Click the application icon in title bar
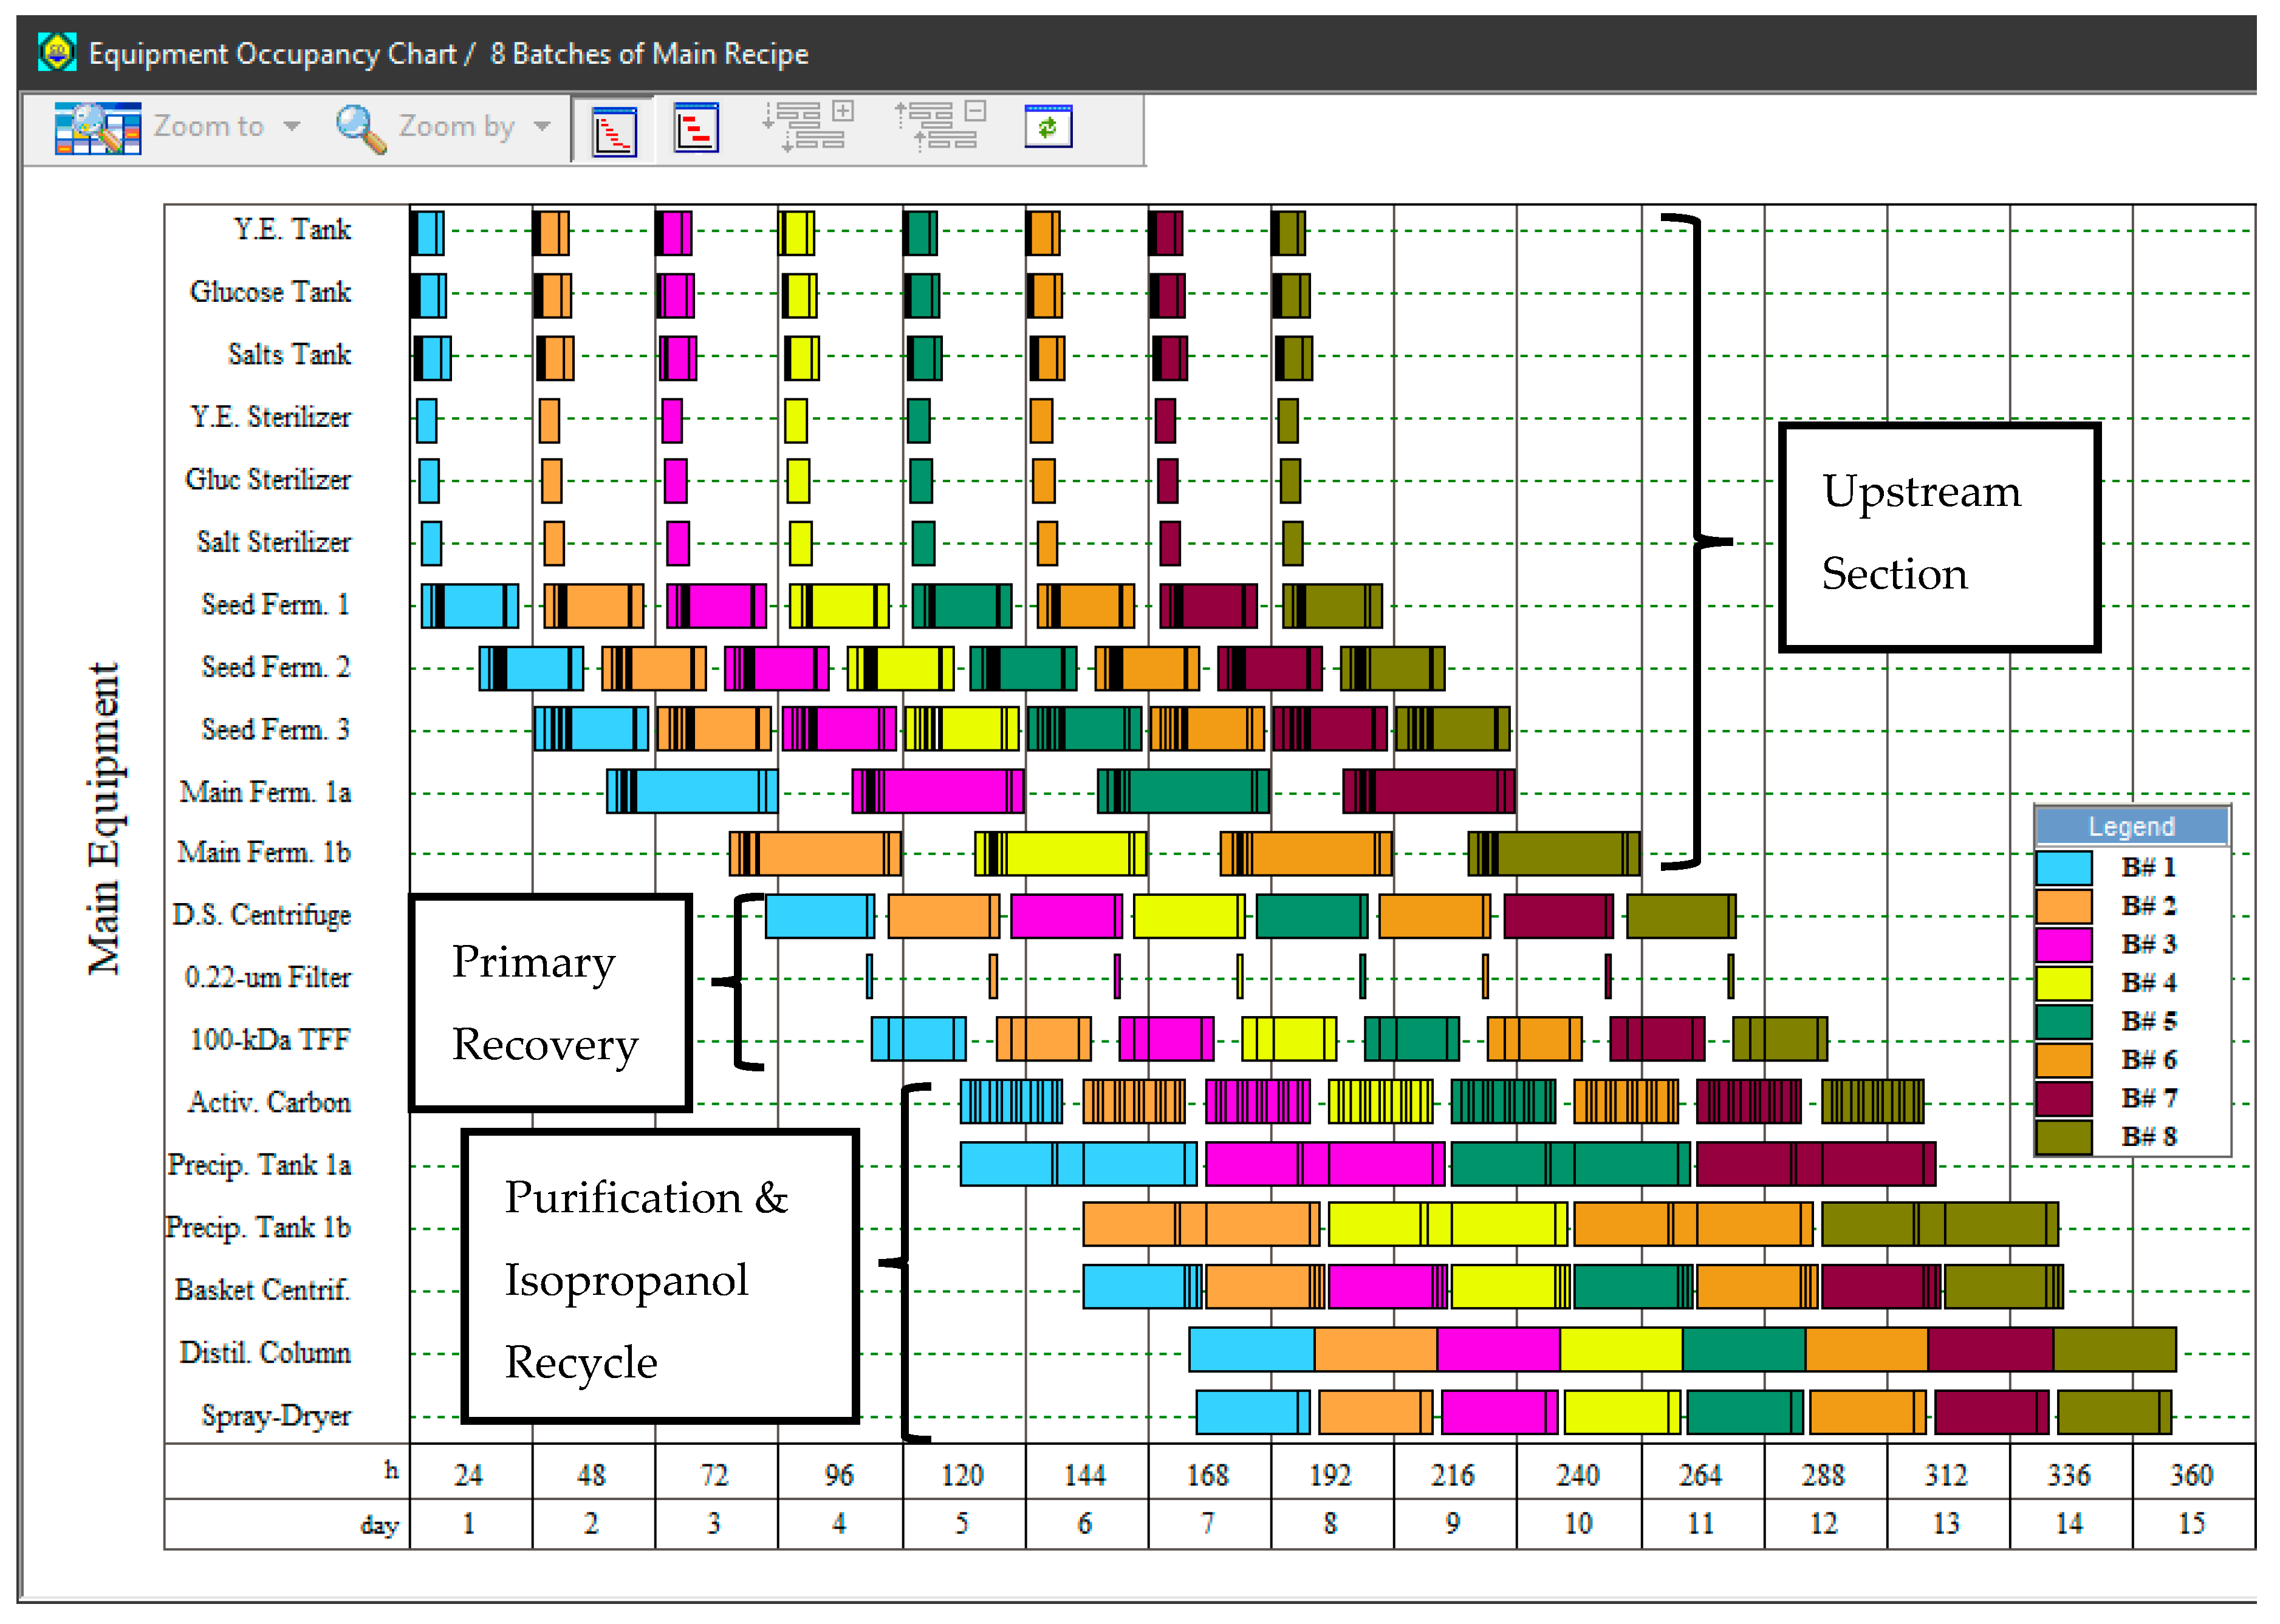 tap(57, 52)
